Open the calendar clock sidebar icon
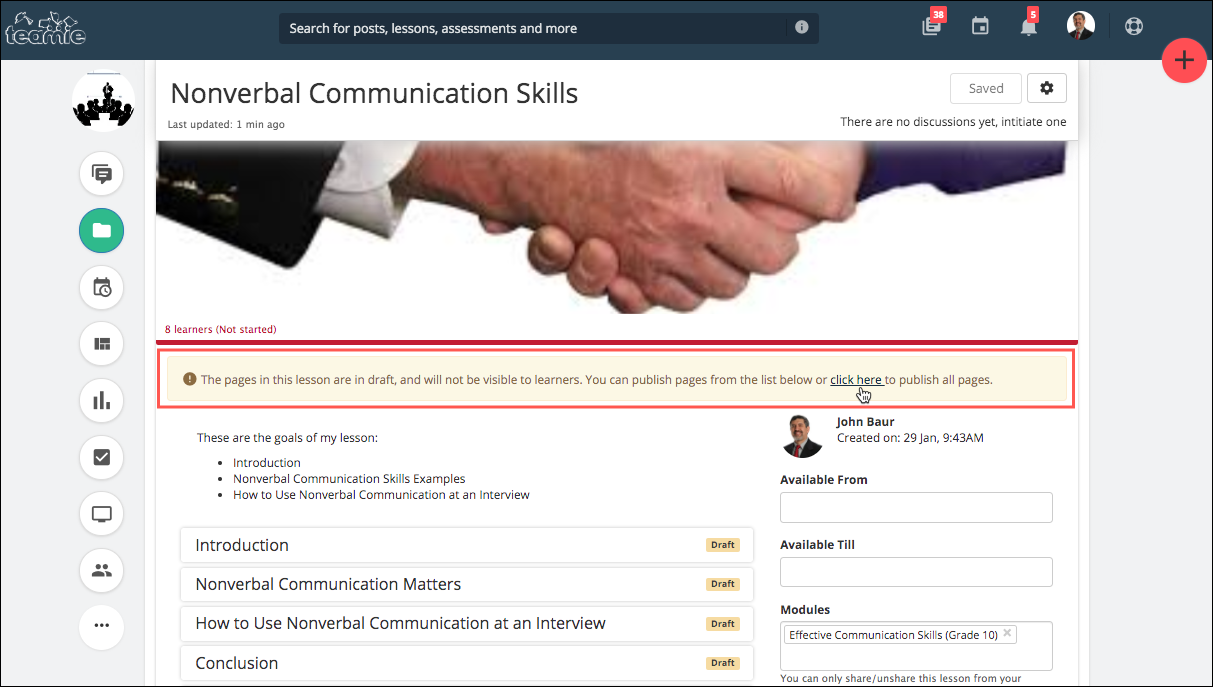This screenshot has width=1213, height=687. point(101,288)
